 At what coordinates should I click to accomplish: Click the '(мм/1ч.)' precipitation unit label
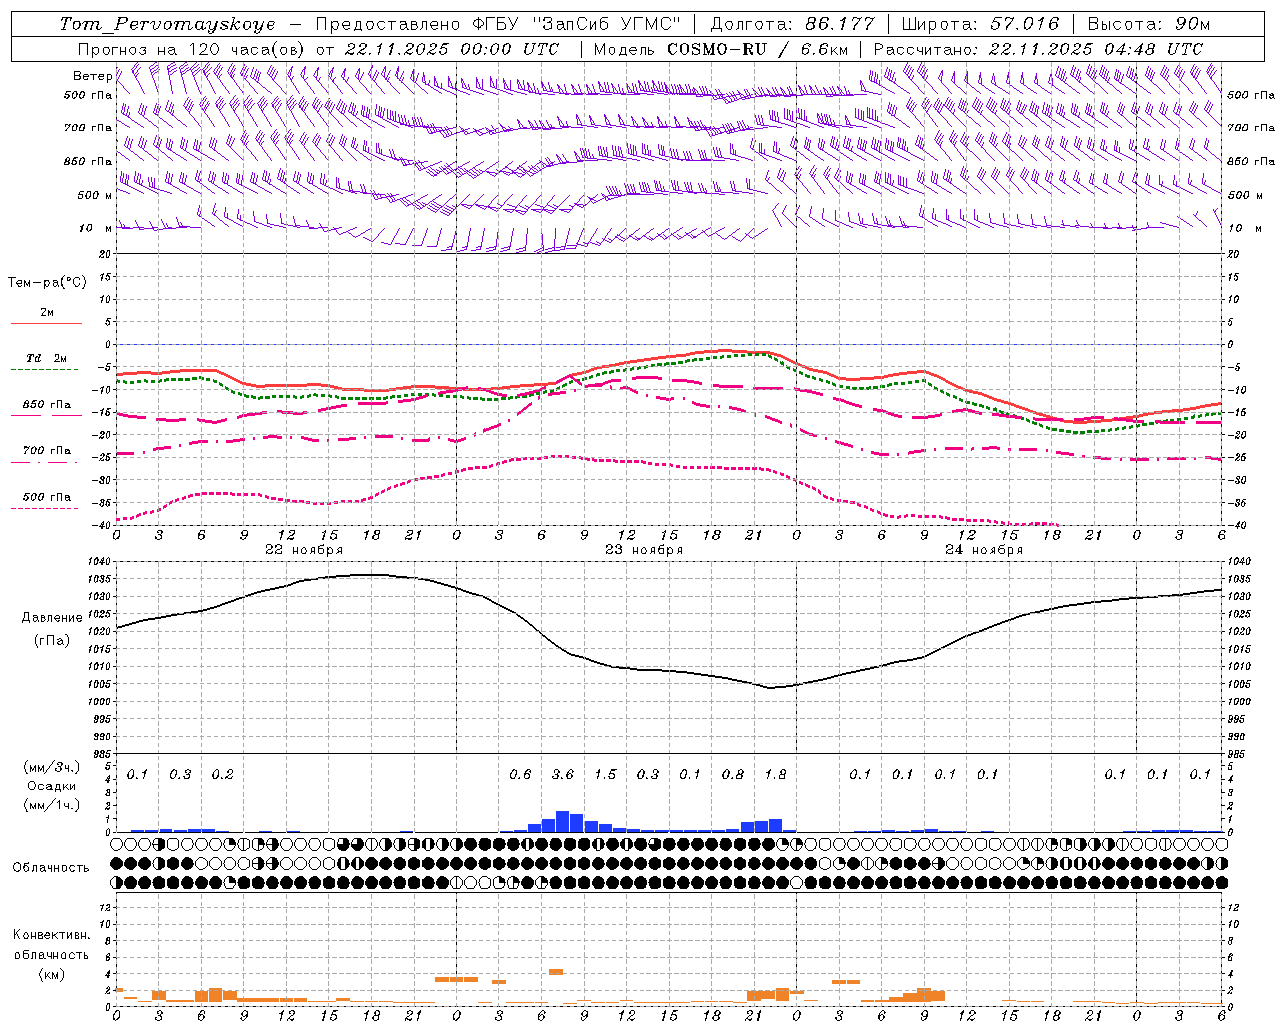pyautogui.click(x=52, y=805)
